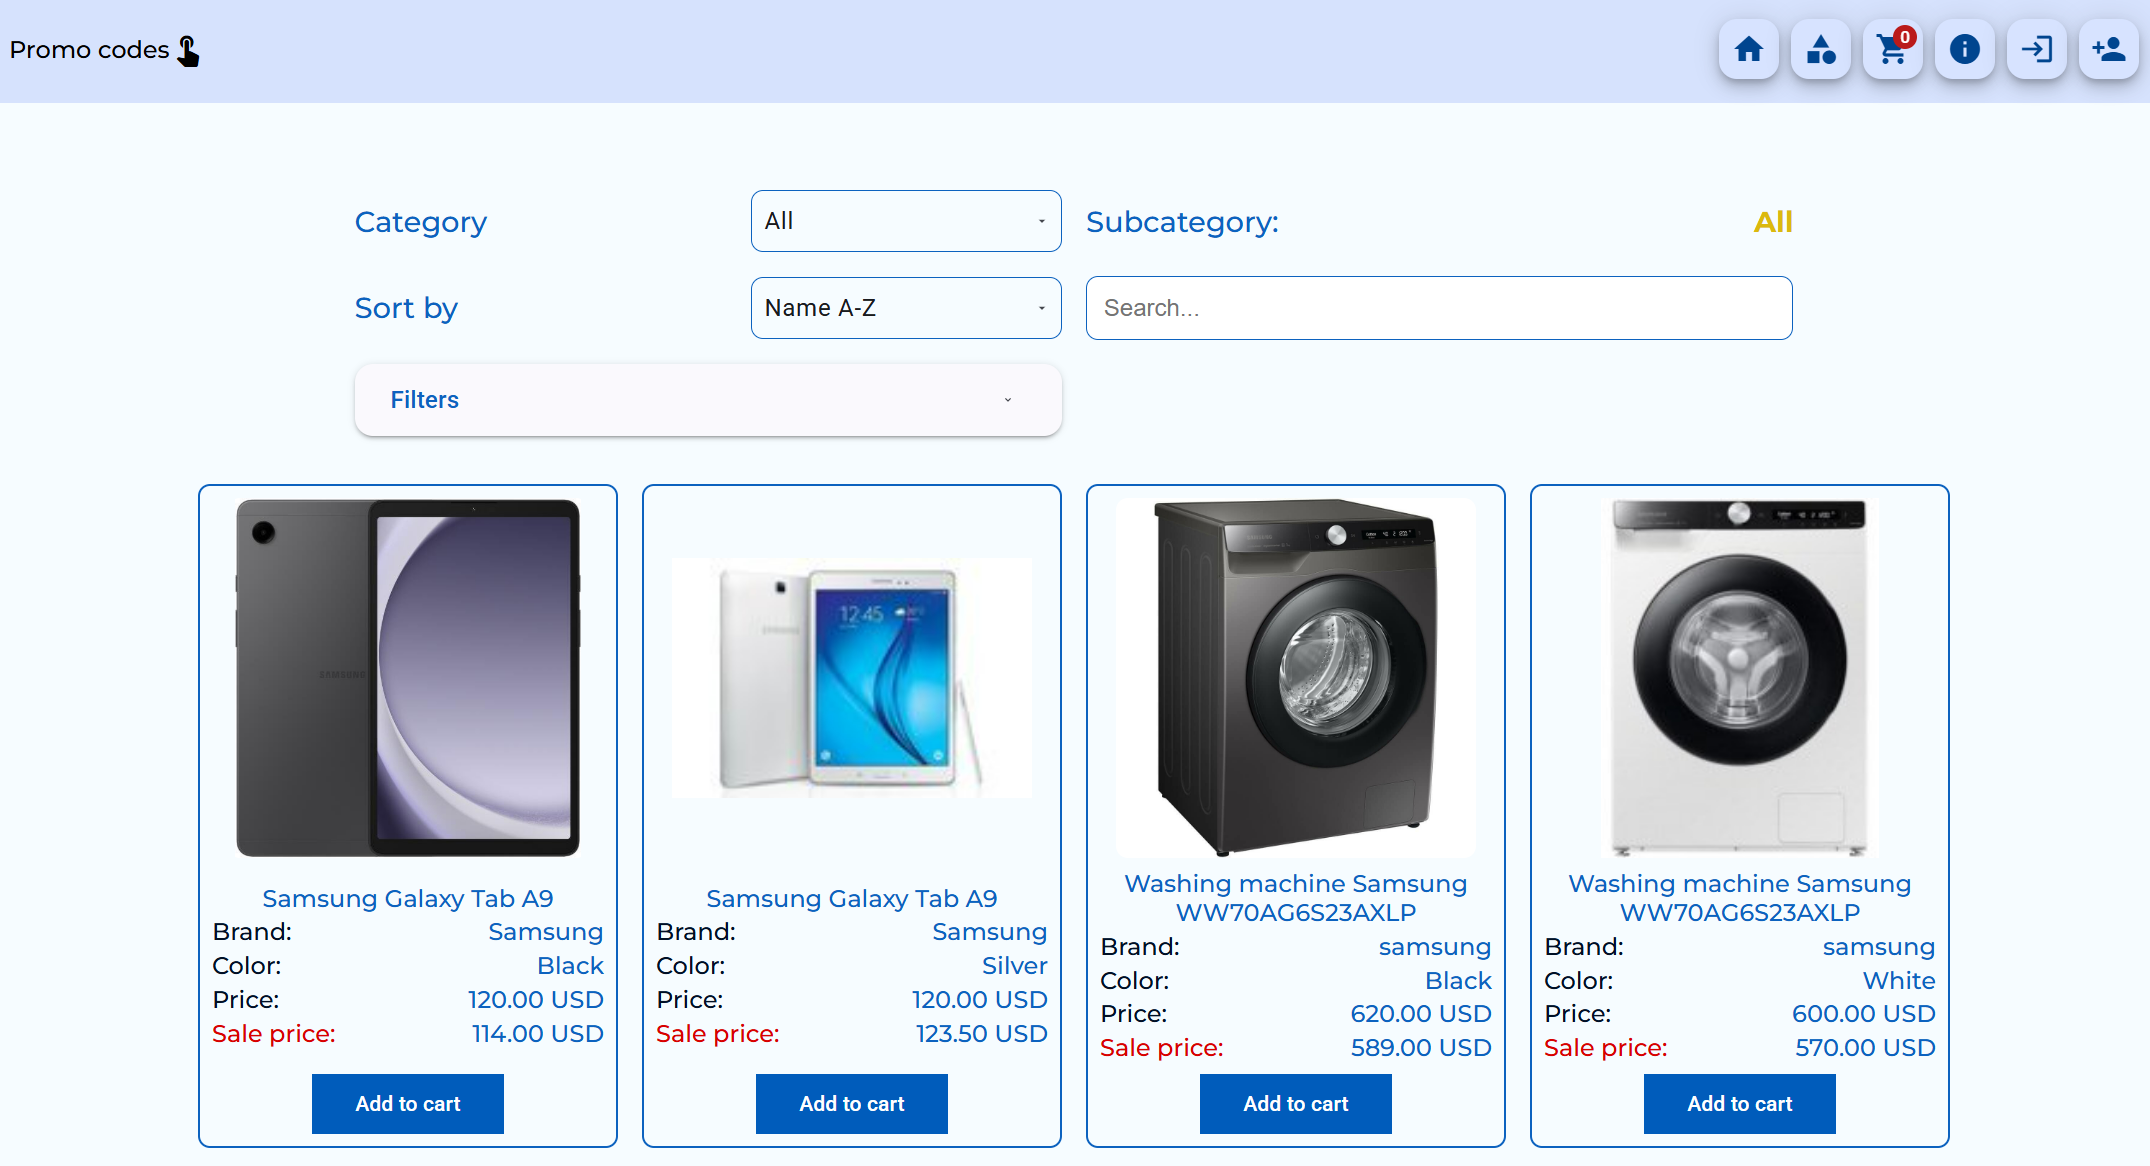Click the pointing hand promo icon
Viewport: 2150px width, 1166px height.
pyautogui.click(x=188, y=50)
